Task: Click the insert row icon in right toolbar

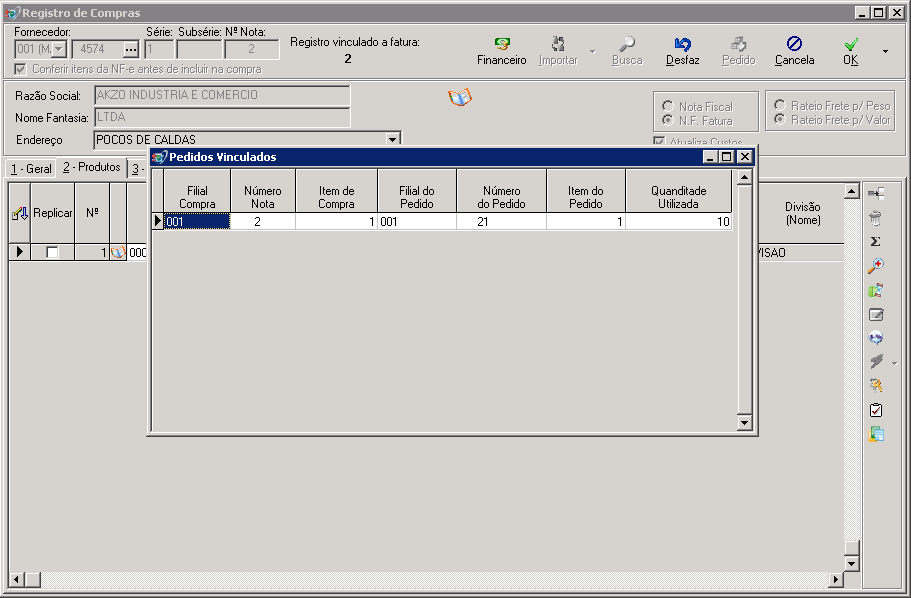Action: [876, 194]
